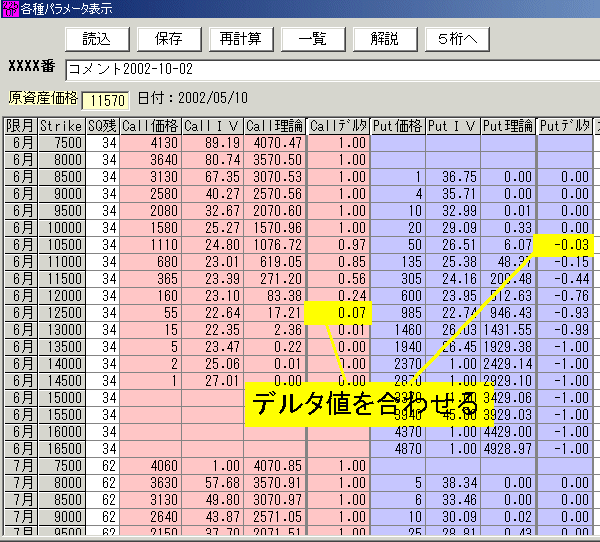The width and height of the screenshot is (600, 542).
Task: Select the 原資産価格 11570 field
Action: (x=105, y=101)
